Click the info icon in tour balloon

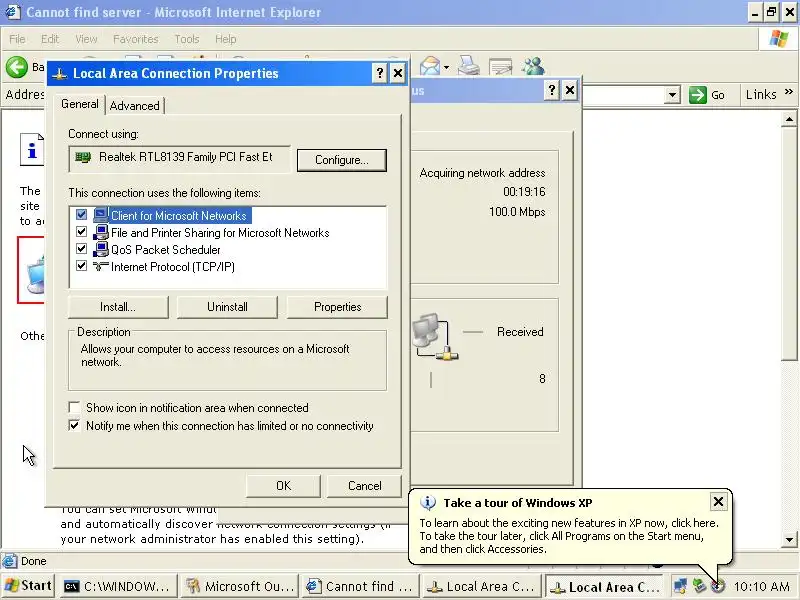(x=428, y=503)
